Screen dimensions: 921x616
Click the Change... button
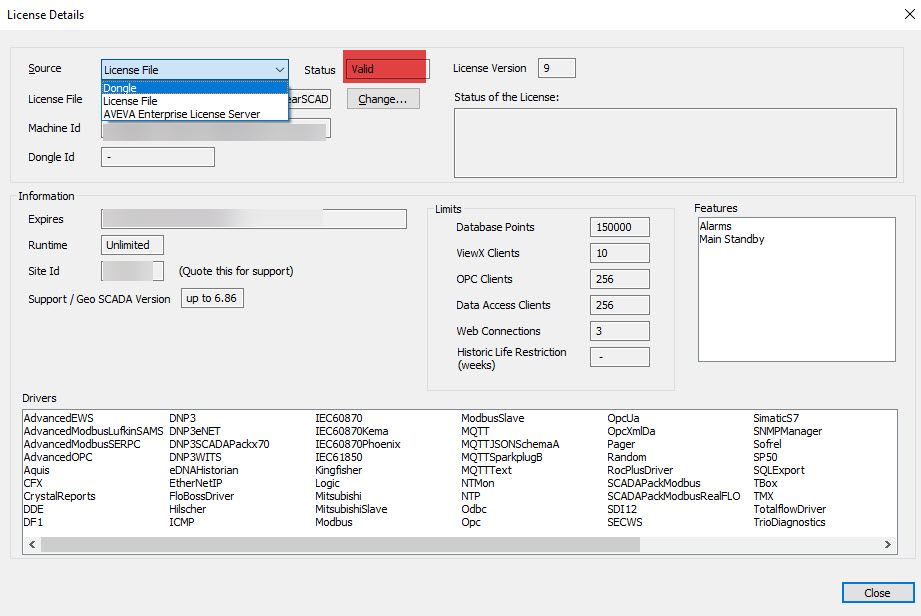click(383, 99)
